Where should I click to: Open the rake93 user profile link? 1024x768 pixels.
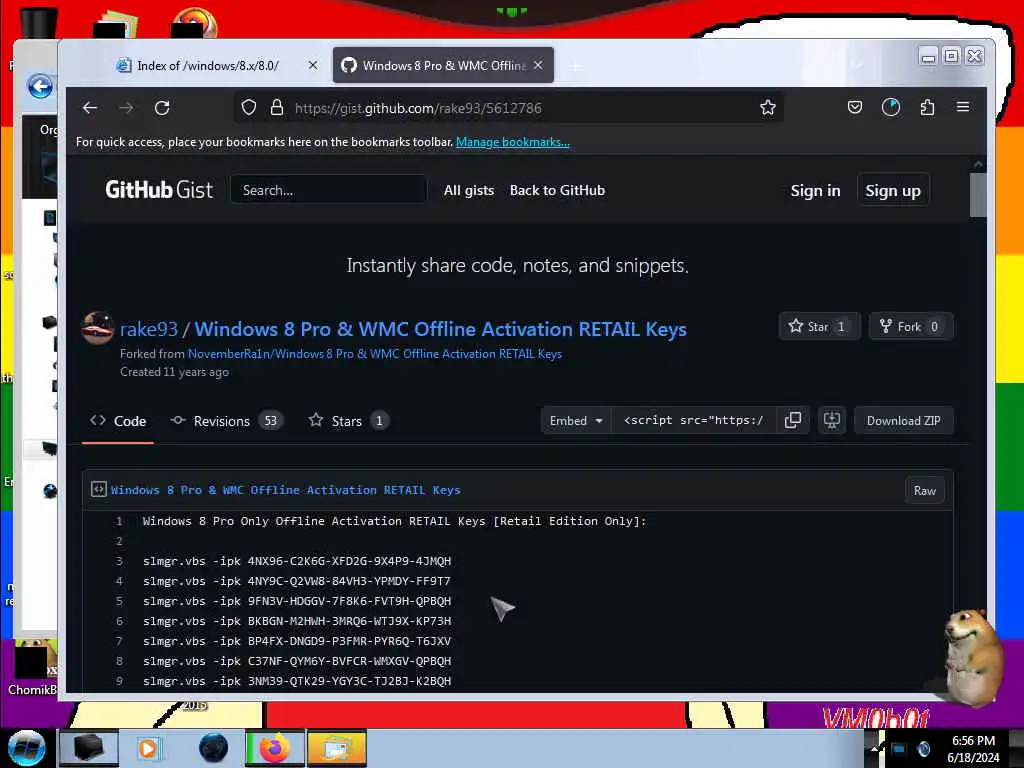[x=148, y=329]
